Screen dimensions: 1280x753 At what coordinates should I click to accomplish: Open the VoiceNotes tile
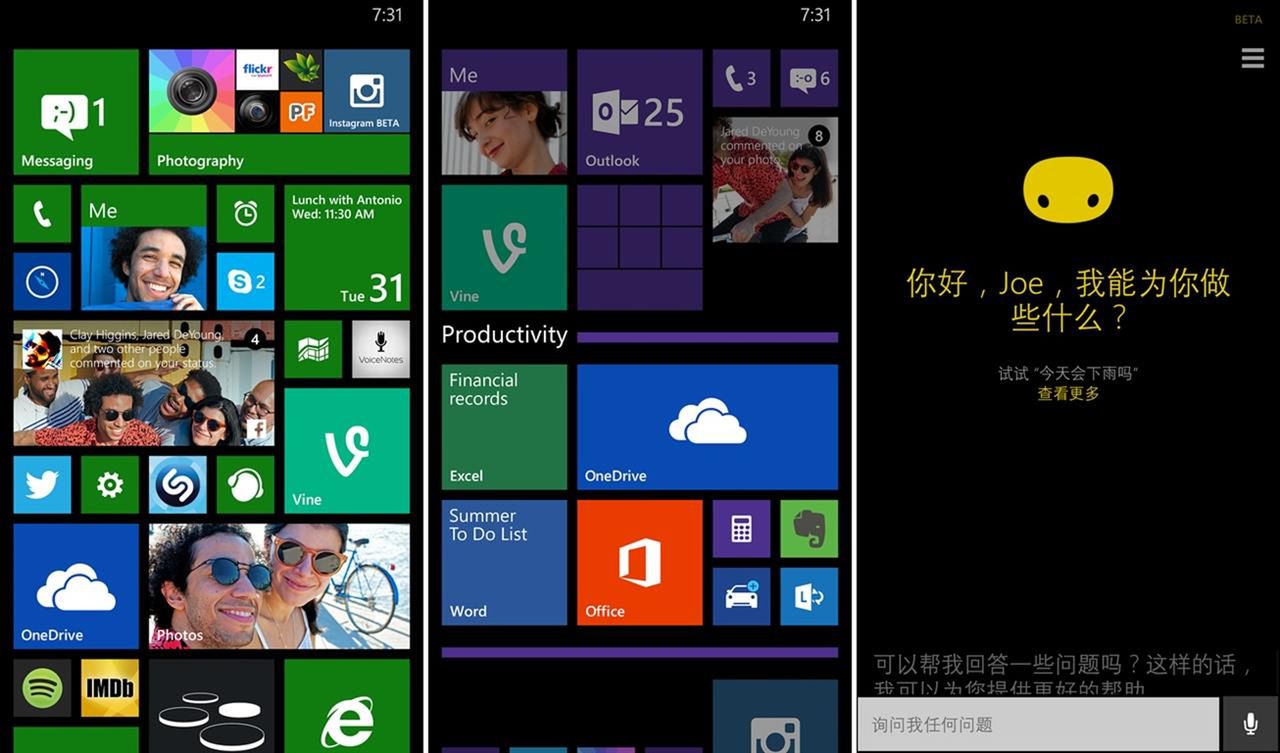pos(381,349)
